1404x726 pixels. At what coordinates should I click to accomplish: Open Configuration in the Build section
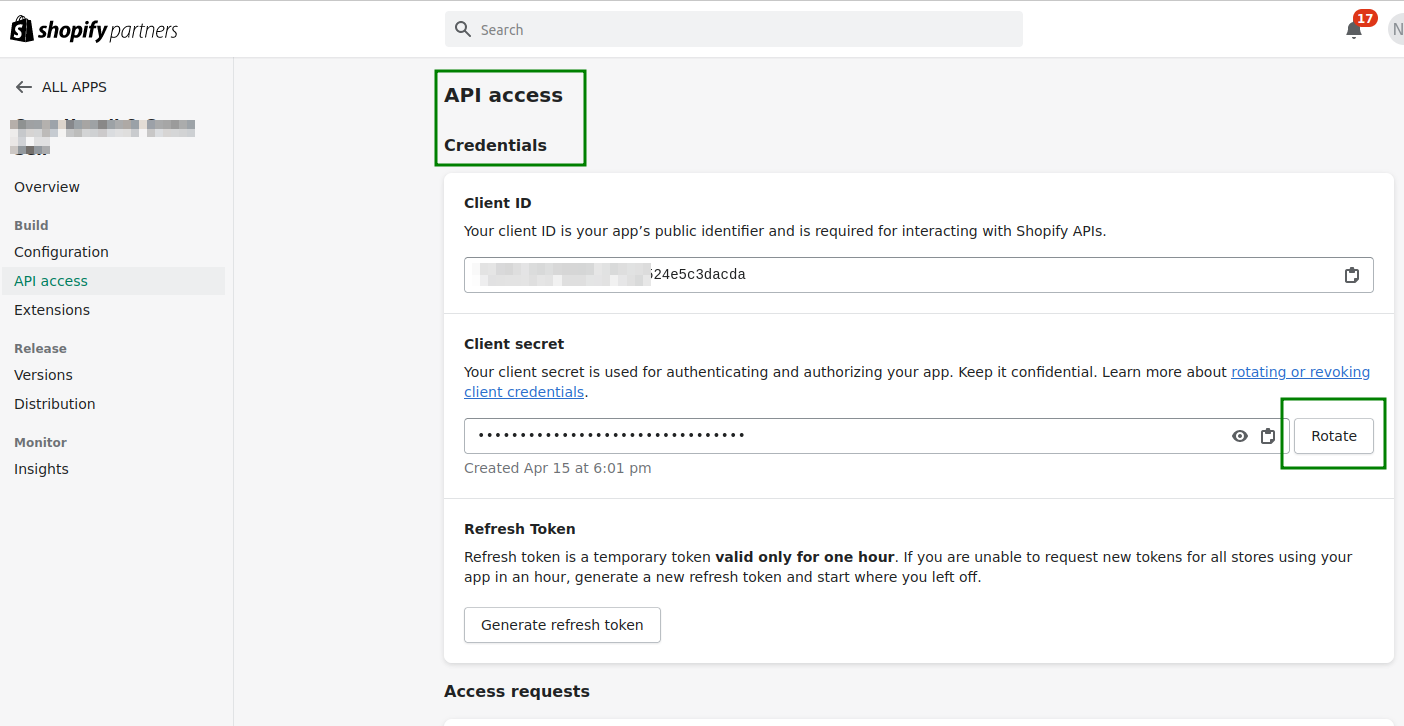click(x=61, y=252)
